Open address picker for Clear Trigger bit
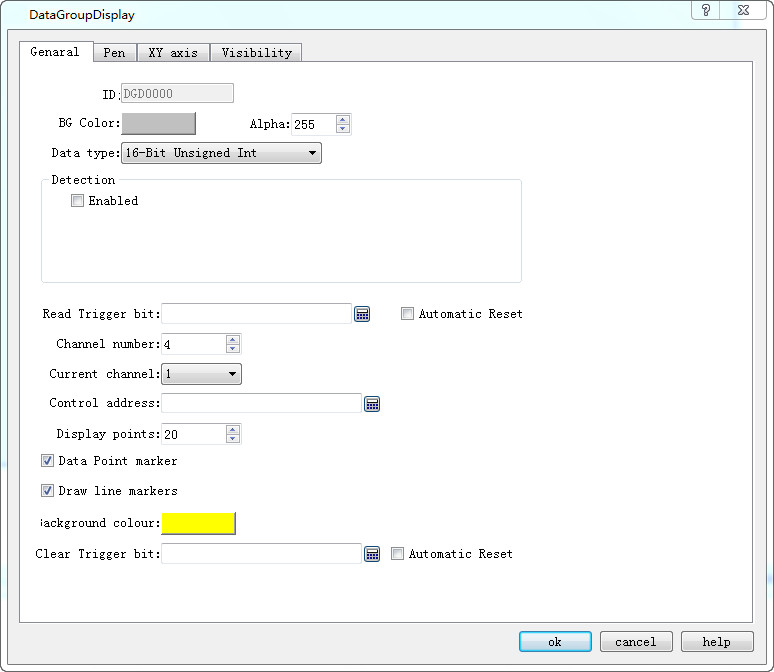Viewport: 774px width, 672px height. pyautogui.click(x=372, y=554)
